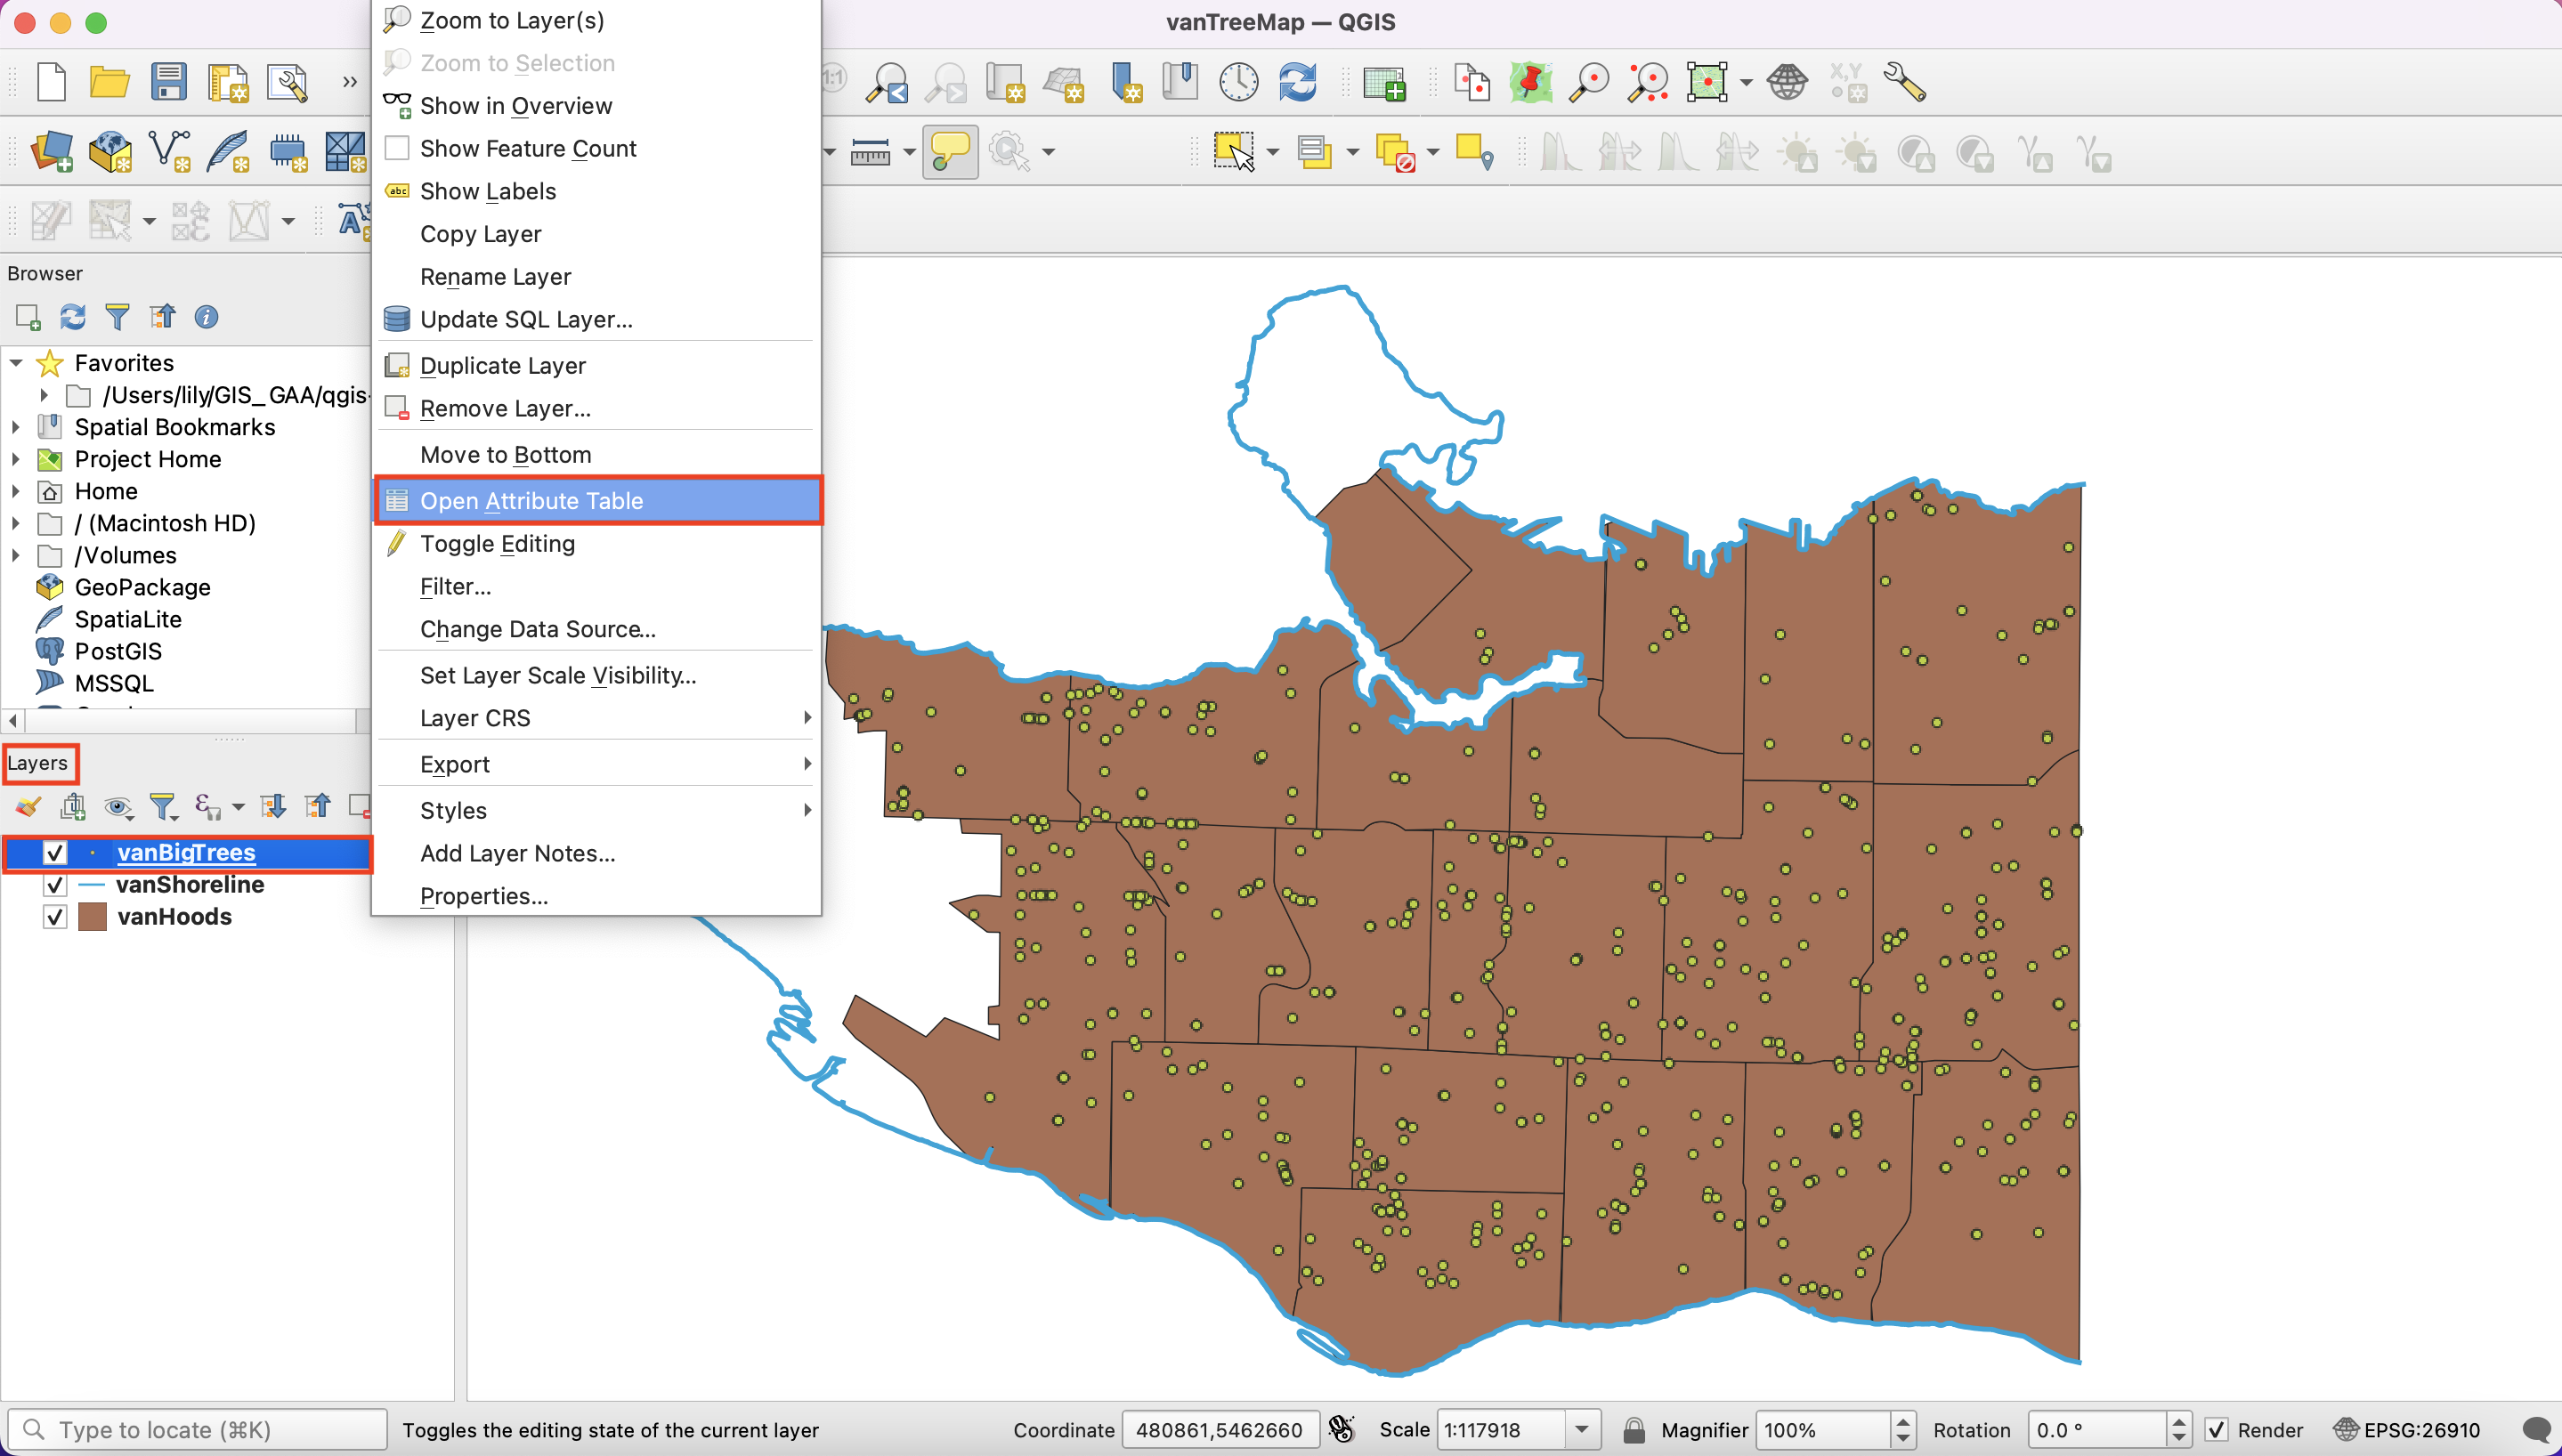Select Open Attribute Table from context menu
The height and width of the screenshot is (1456, 2562).
tap(531, 501)
